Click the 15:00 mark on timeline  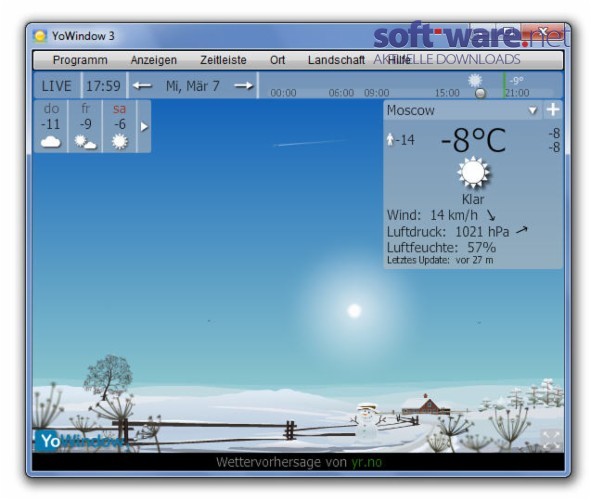click(x=447, y=93)
